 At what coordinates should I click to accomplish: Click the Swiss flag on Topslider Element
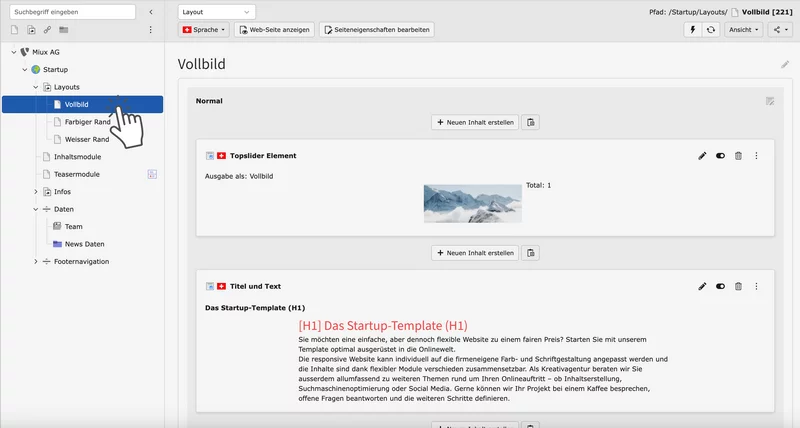(x=221, y=156)
